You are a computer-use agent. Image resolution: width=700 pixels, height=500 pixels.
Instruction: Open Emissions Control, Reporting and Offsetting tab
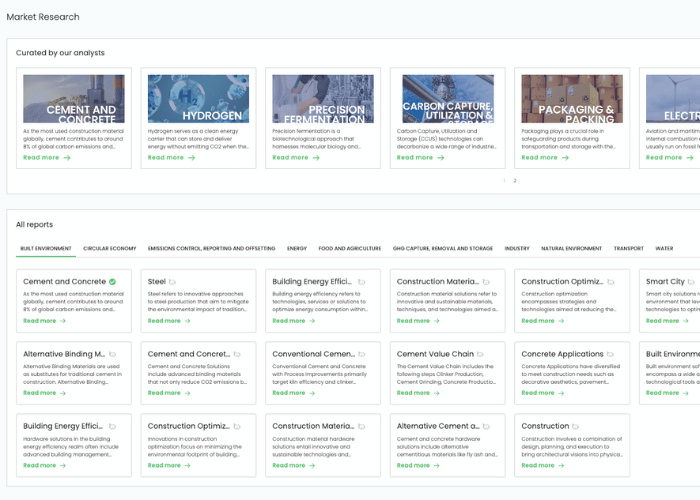pos(212,248)
